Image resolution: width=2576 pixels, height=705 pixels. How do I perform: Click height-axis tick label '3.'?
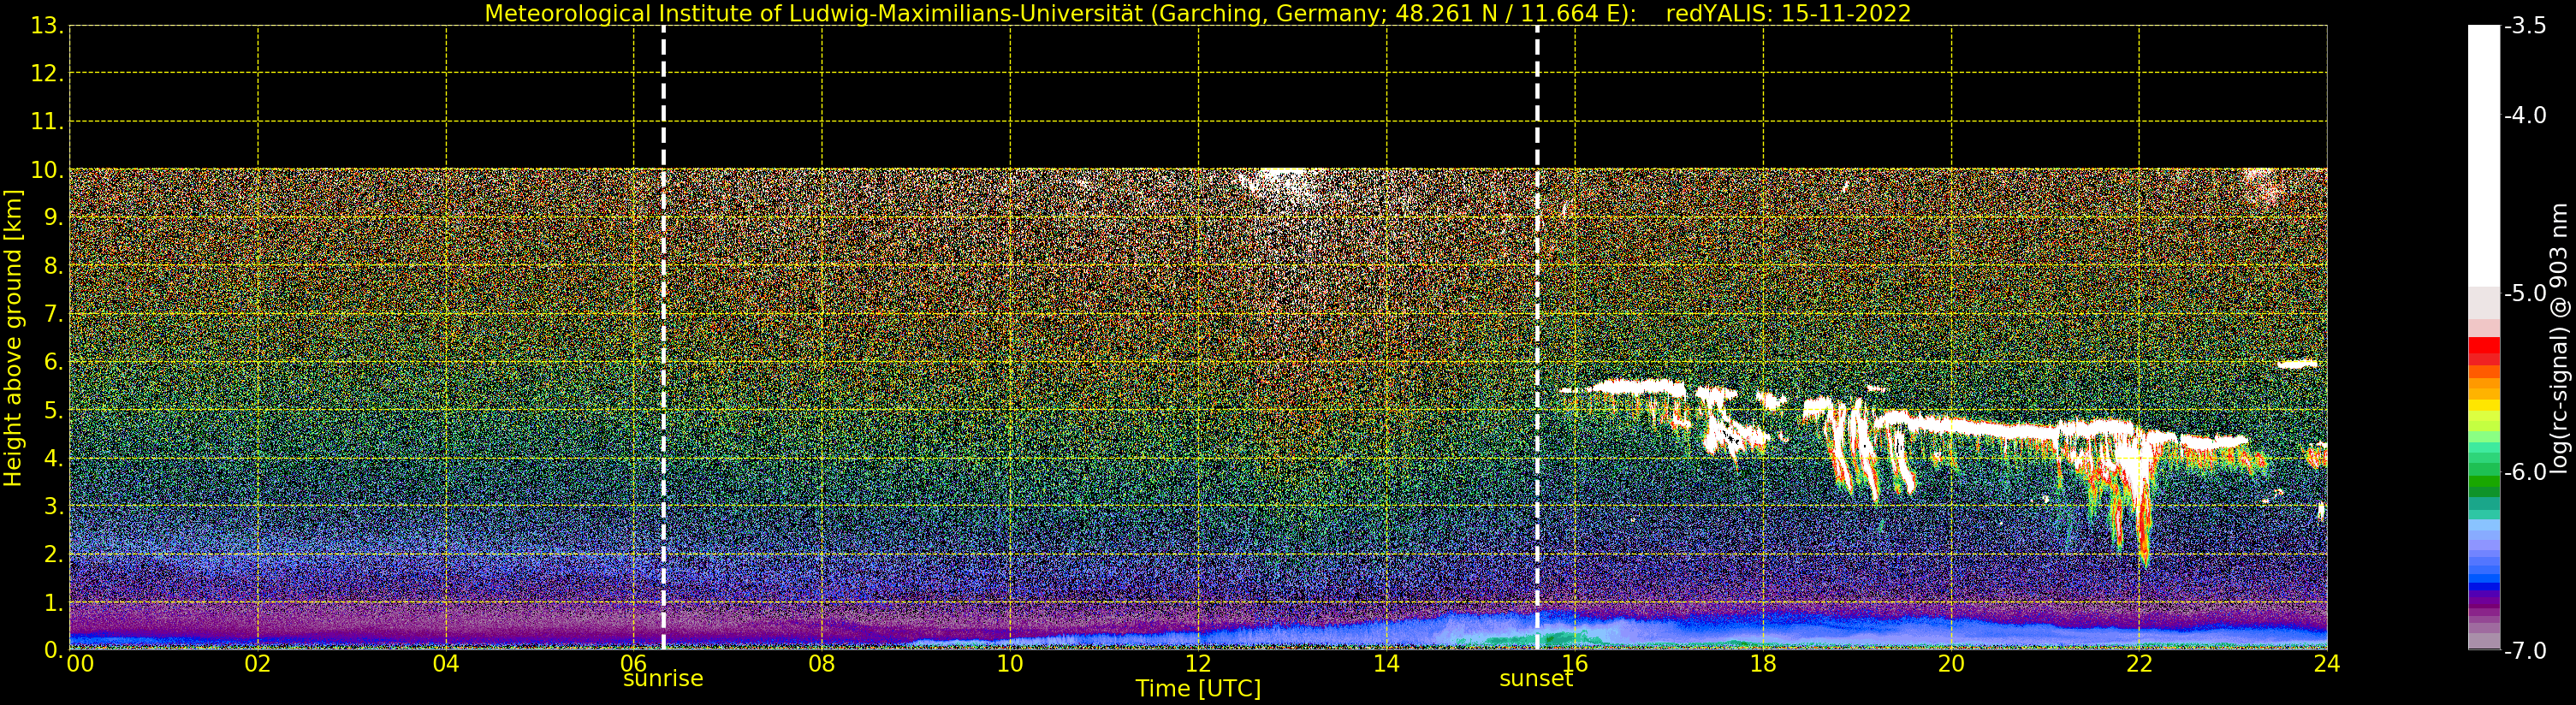(53, 507)
